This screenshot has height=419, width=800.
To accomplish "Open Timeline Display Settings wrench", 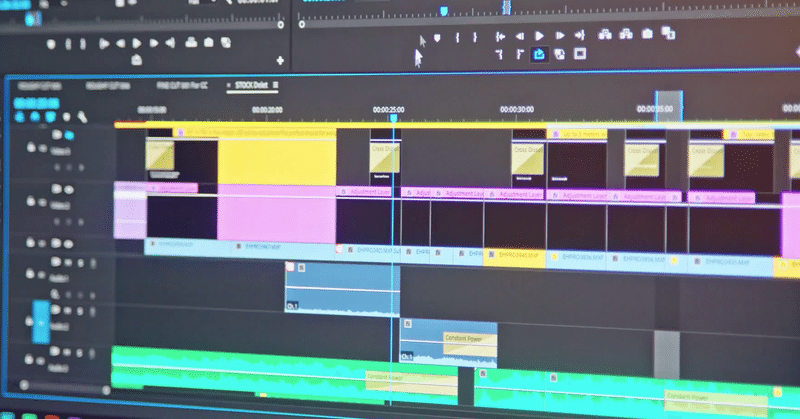I will pyautogui.click(x=82, y=117).
